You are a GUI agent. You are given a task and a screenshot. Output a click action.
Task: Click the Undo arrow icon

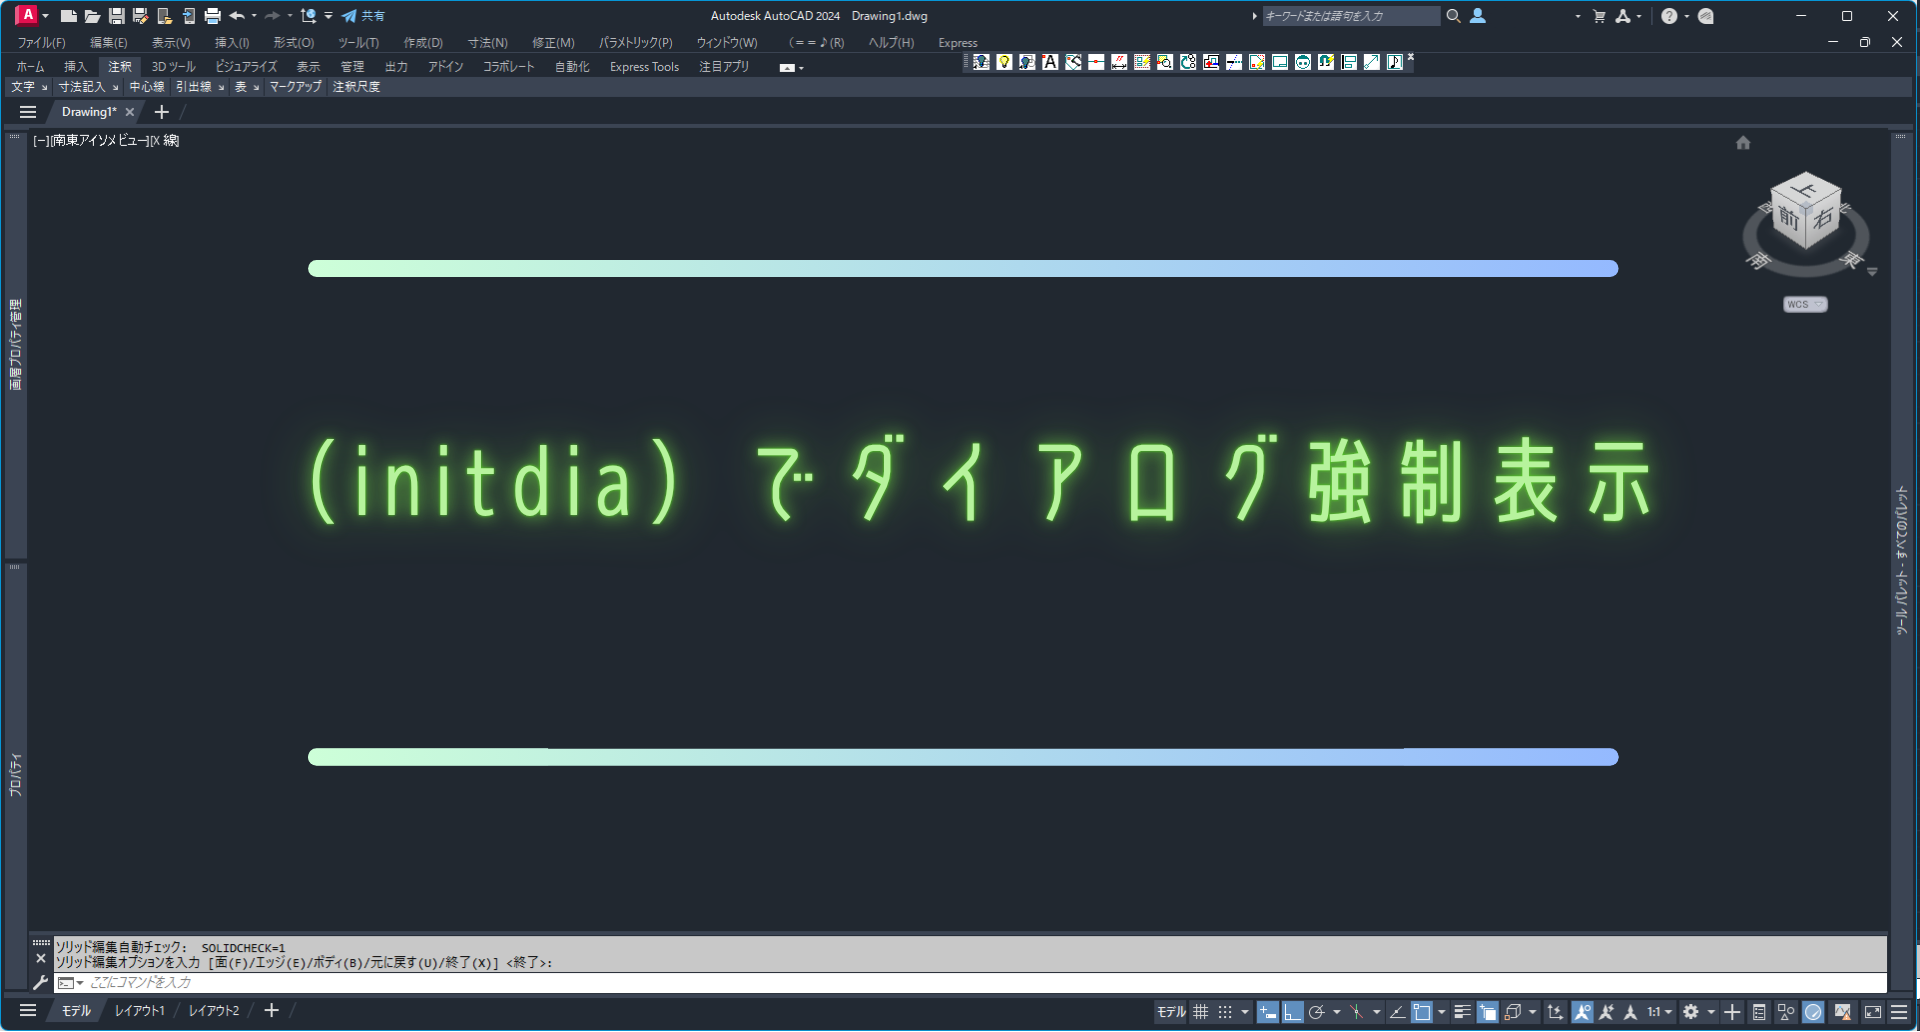click(237, 16)
